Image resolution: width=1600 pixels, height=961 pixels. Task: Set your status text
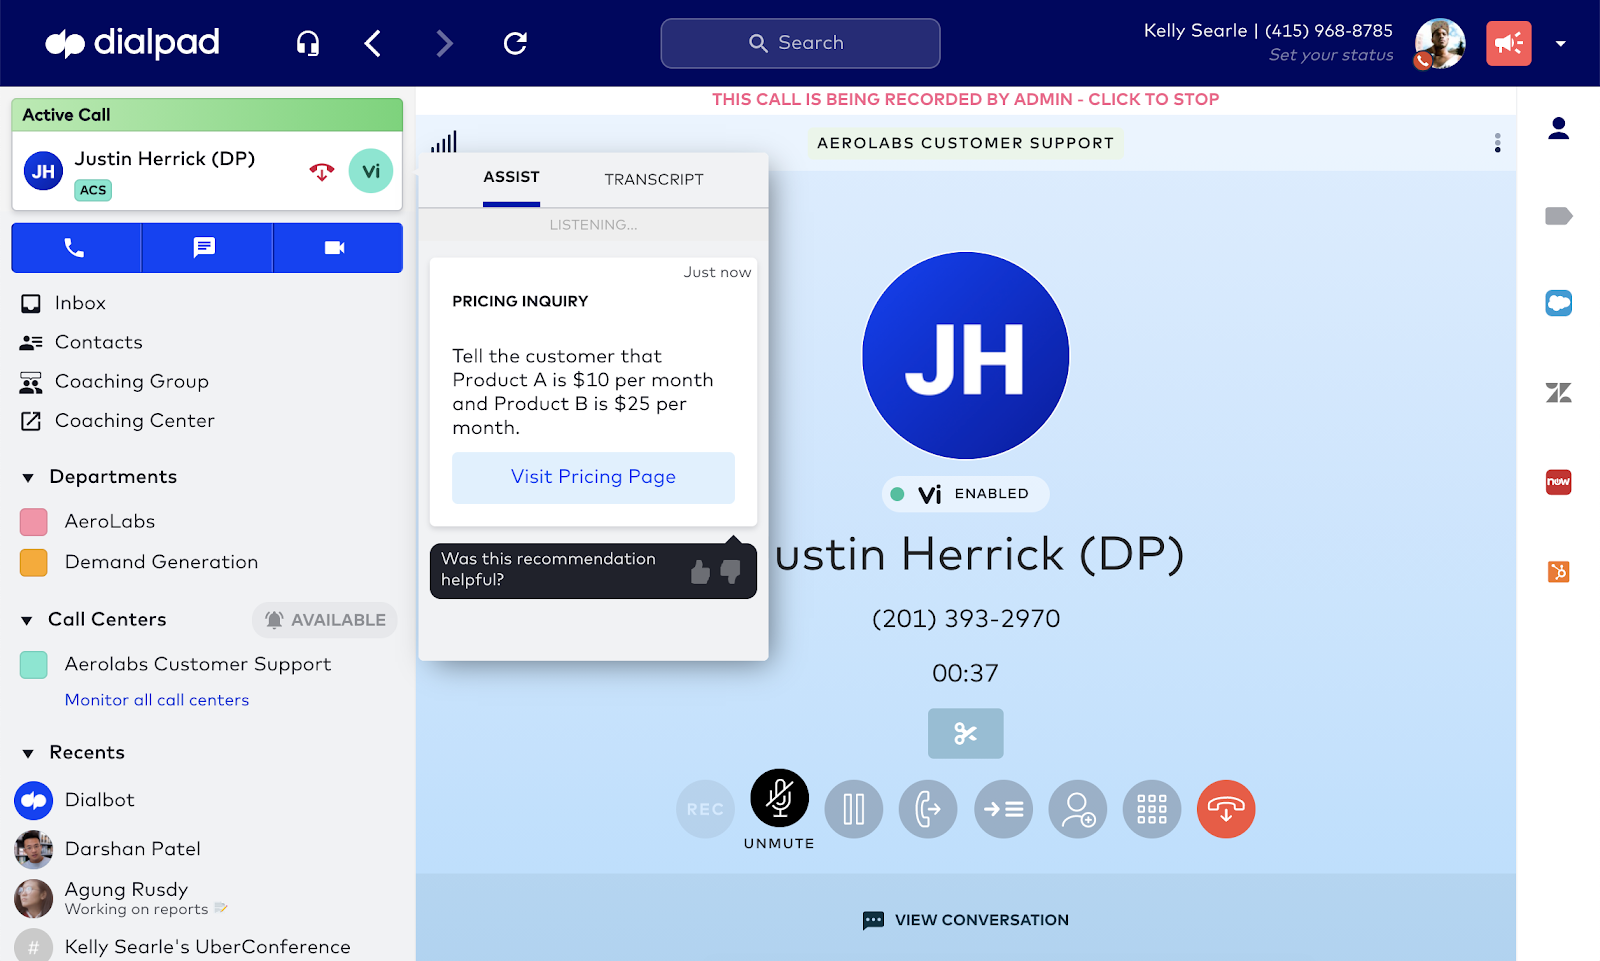1331,55
